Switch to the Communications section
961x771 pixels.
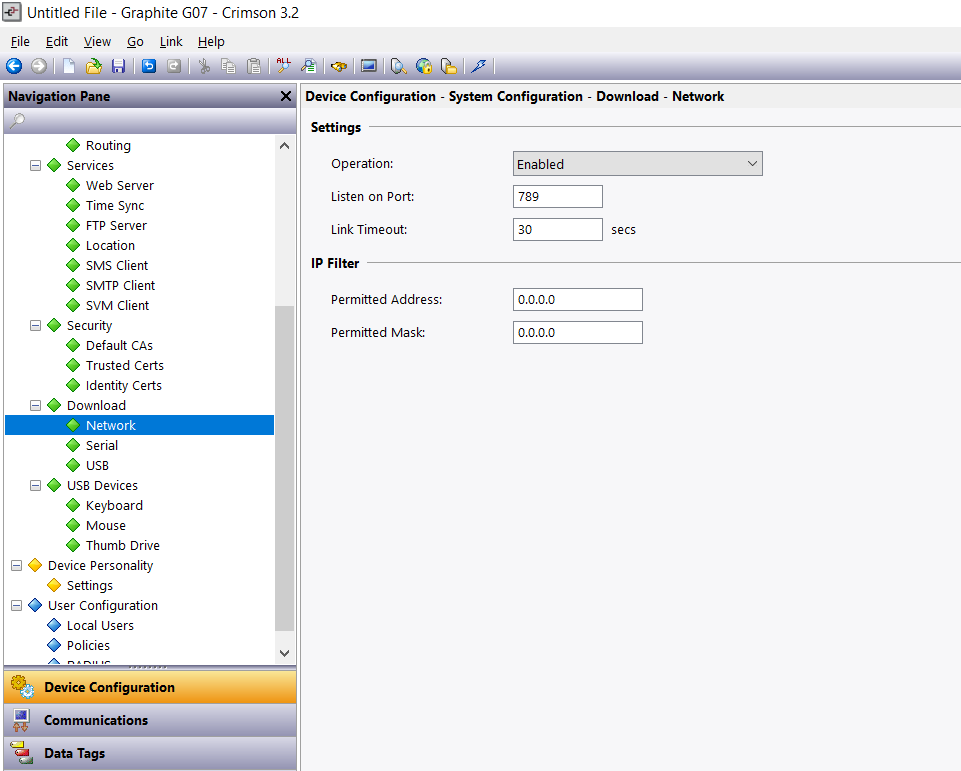coord(150,720)
